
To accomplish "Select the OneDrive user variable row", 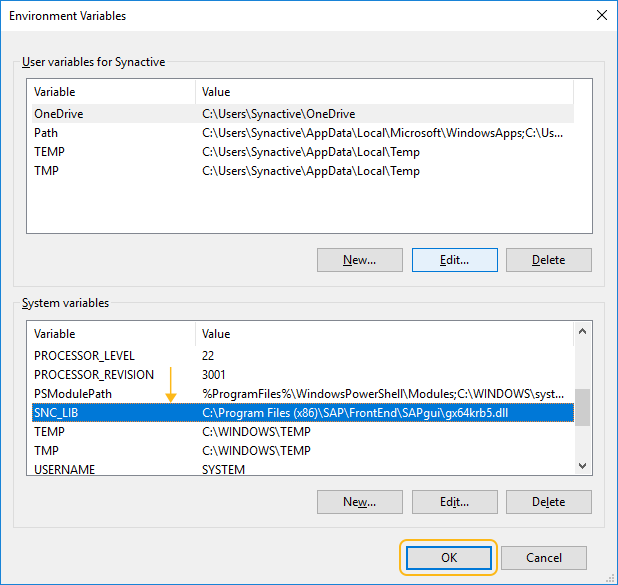I will [303, 114].
